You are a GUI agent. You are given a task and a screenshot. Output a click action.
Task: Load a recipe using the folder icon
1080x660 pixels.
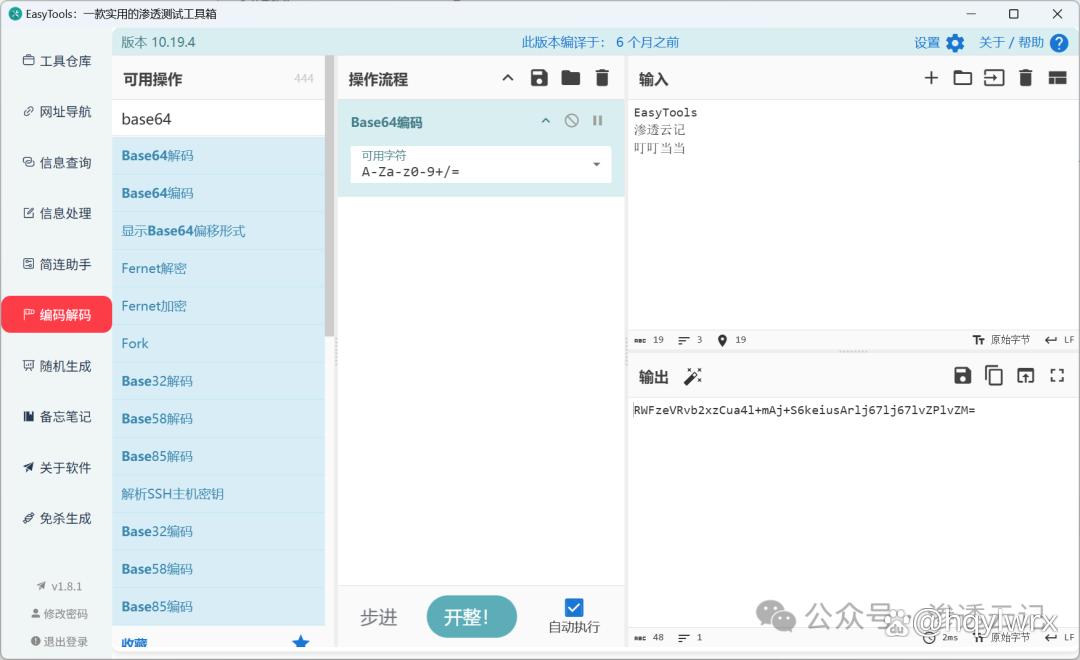coord(570,78)
